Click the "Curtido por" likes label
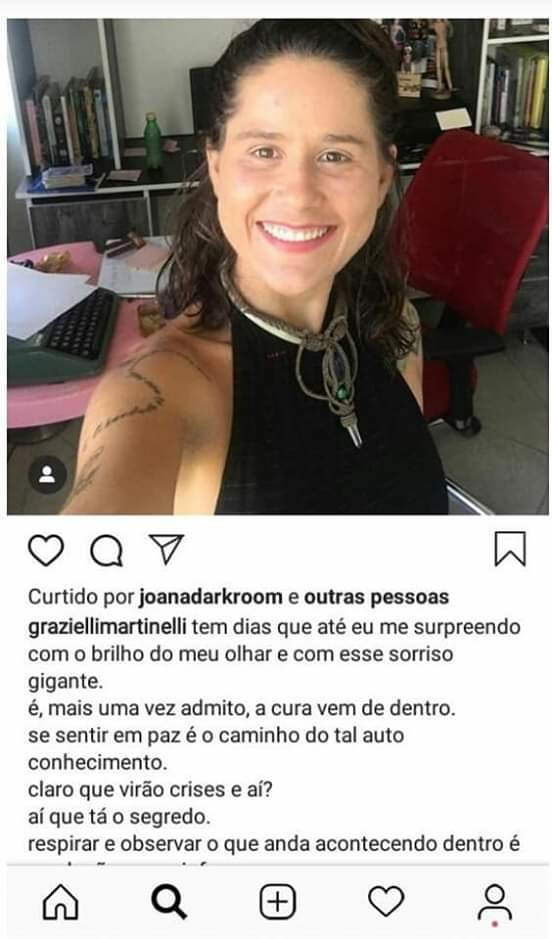The height and width of the screenshot is (939, 552). click(x=81, y=597)
